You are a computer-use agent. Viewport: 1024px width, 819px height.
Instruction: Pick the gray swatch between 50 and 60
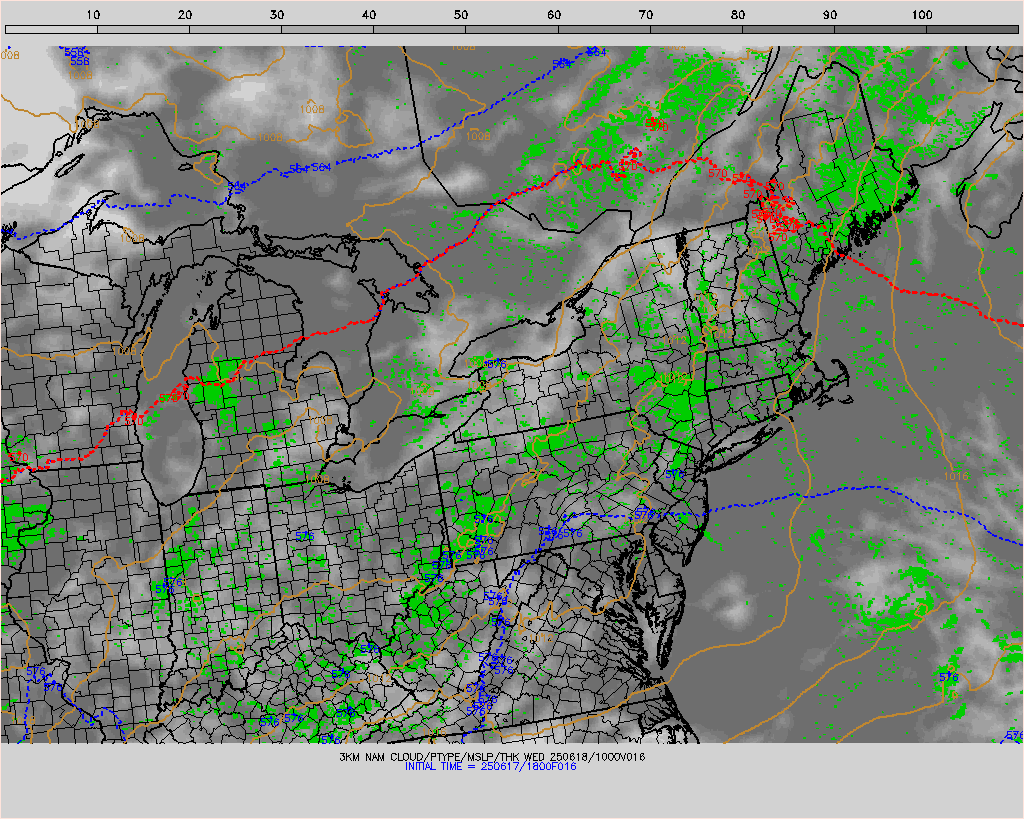click(512, 29)
